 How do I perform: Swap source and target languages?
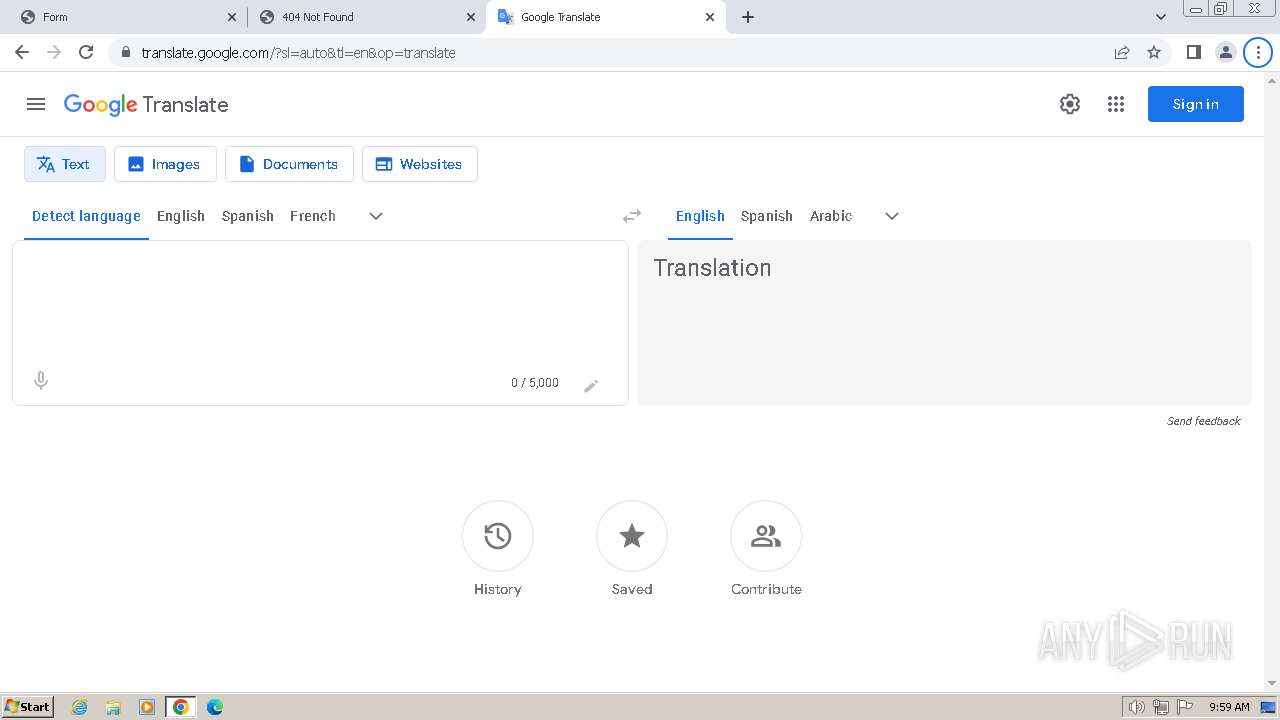point(632,216)
